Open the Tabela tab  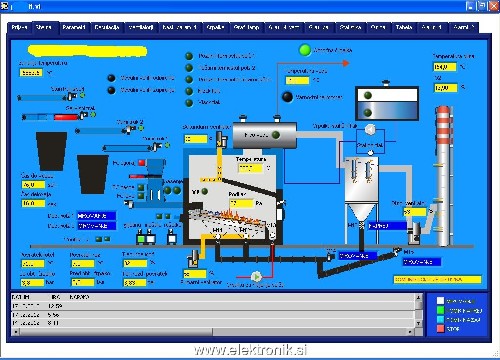(404, 27)
